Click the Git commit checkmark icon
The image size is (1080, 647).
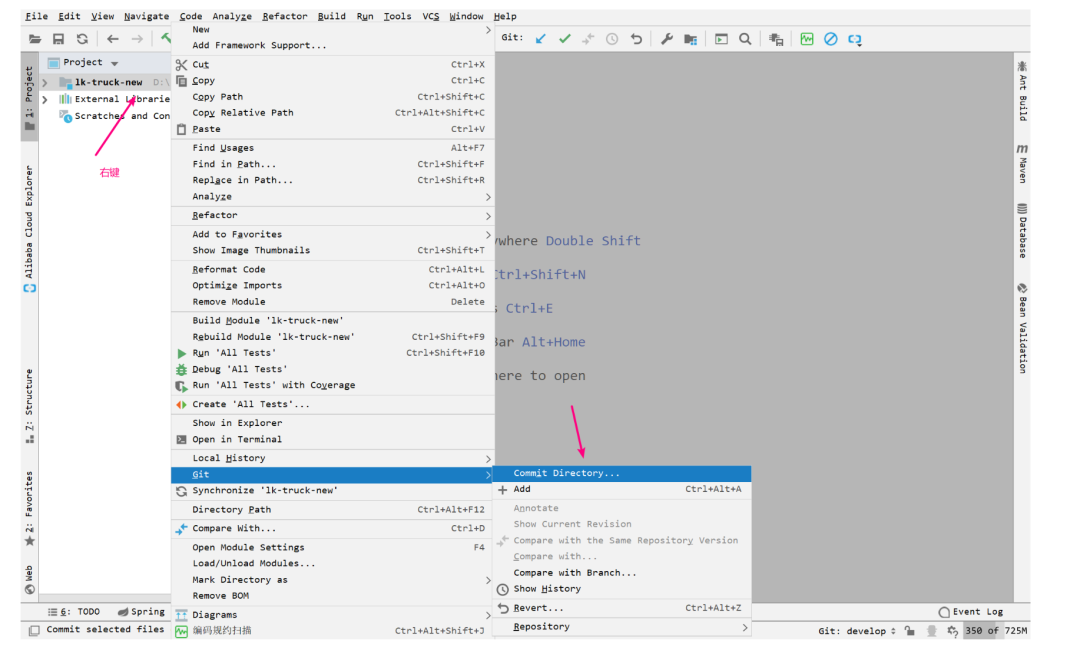tap(565, 39)
